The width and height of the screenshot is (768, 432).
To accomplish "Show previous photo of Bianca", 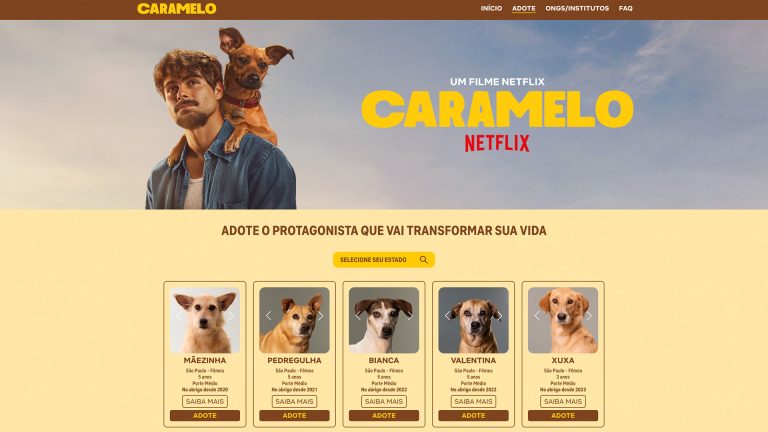I will [x=358, y=316].
